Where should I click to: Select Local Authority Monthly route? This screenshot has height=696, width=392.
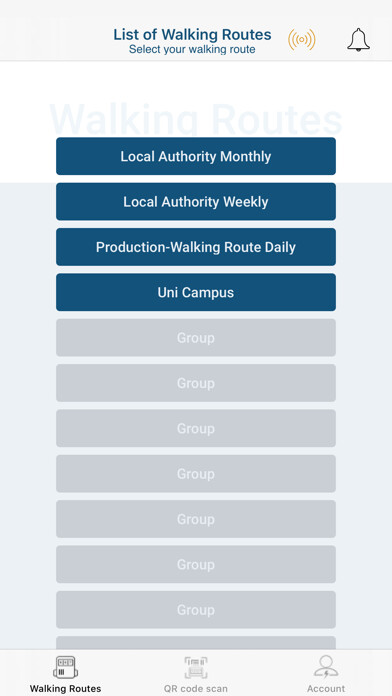(196, 156)
